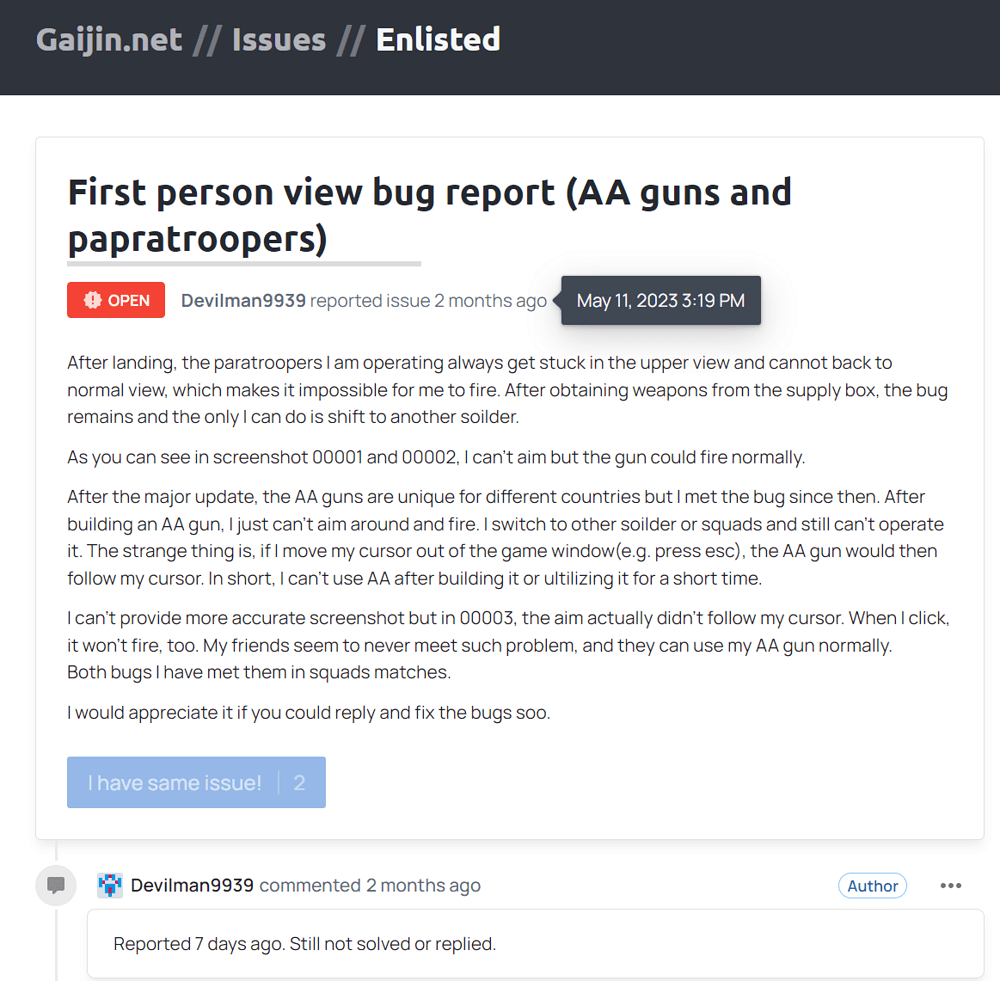Open the Enlisted breadcrumb

[x=438, y=40]
